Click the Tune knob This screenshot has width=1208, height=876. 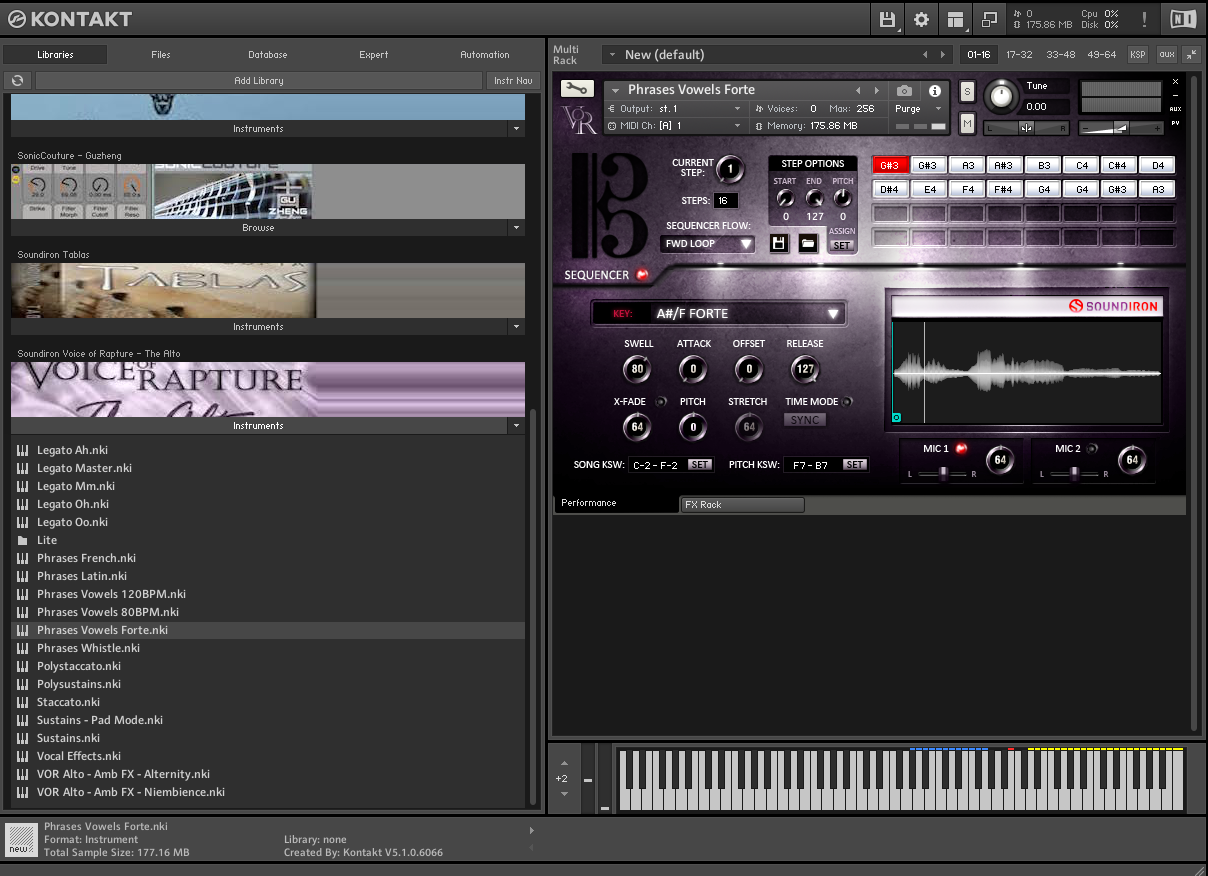(x=999, y=96)
